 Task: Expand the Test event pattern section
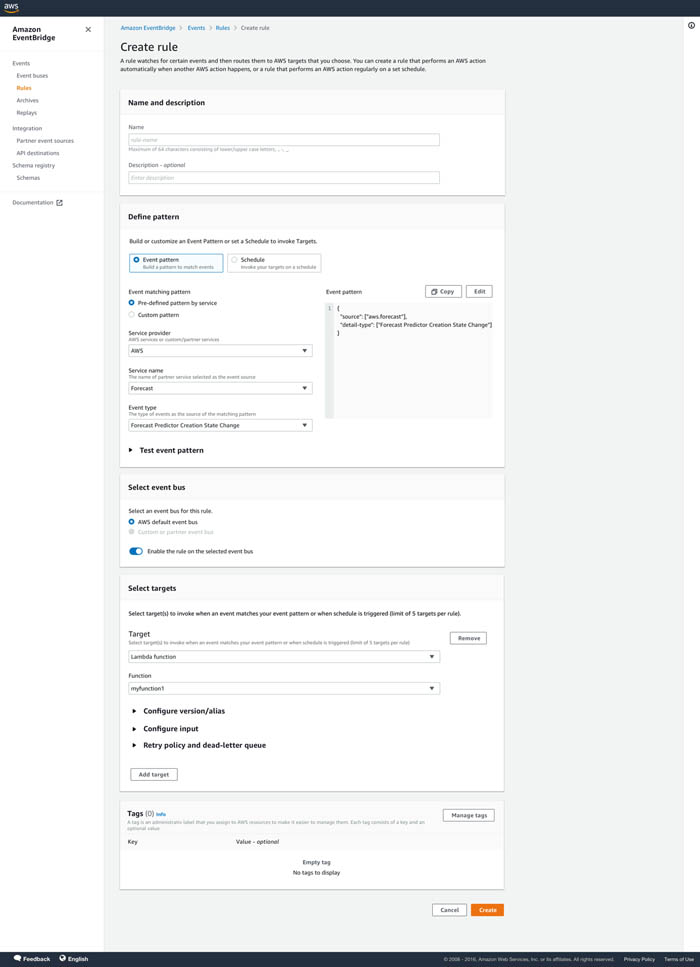click(167, 450)
